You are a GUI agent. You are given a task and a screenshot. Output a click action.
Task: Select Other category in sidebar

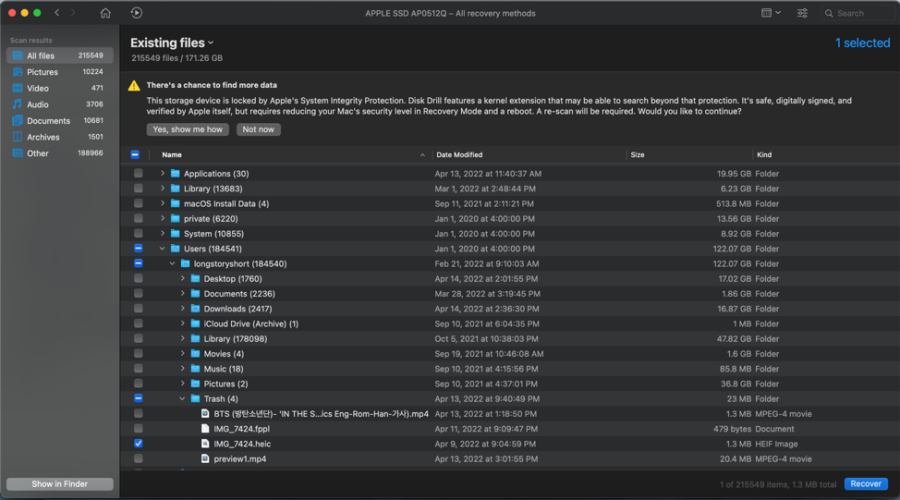pyautogui.click(x=60, y=153)
